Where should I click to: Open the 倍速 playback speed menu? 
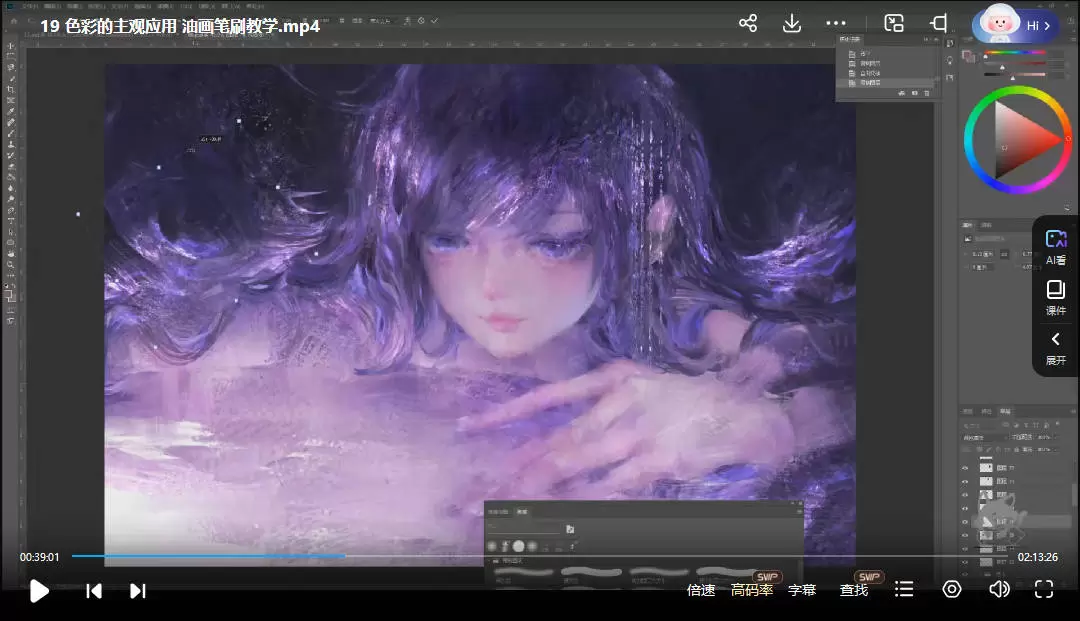(x=701, y=590)
